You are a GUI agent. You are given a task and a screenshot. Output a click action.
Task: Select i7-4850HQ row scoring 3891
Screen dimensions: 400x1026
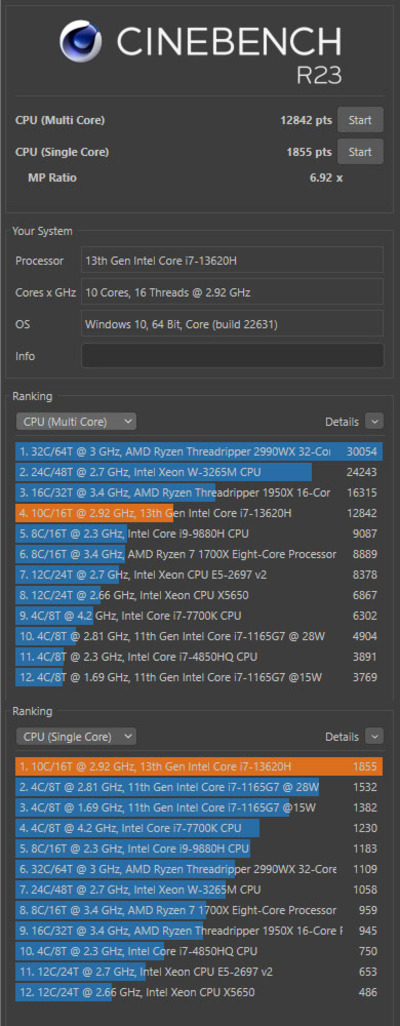(x=199, y=656)
